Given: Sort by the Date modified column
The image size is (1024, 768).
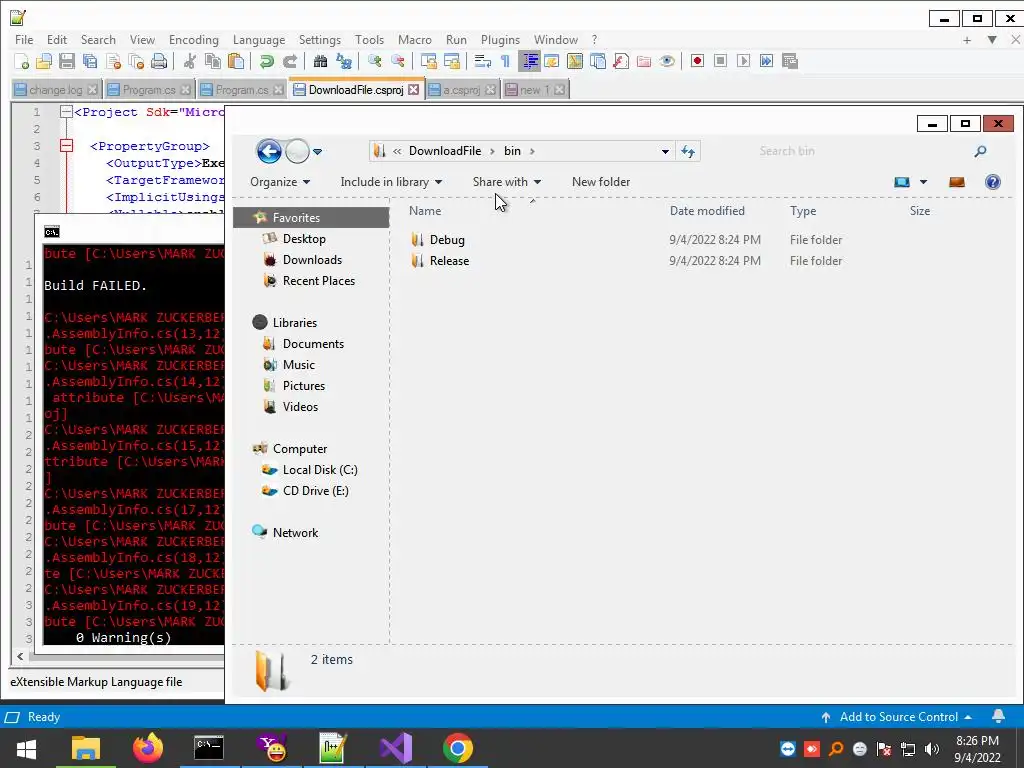Looking at the screenshot, I should point(707,211).
